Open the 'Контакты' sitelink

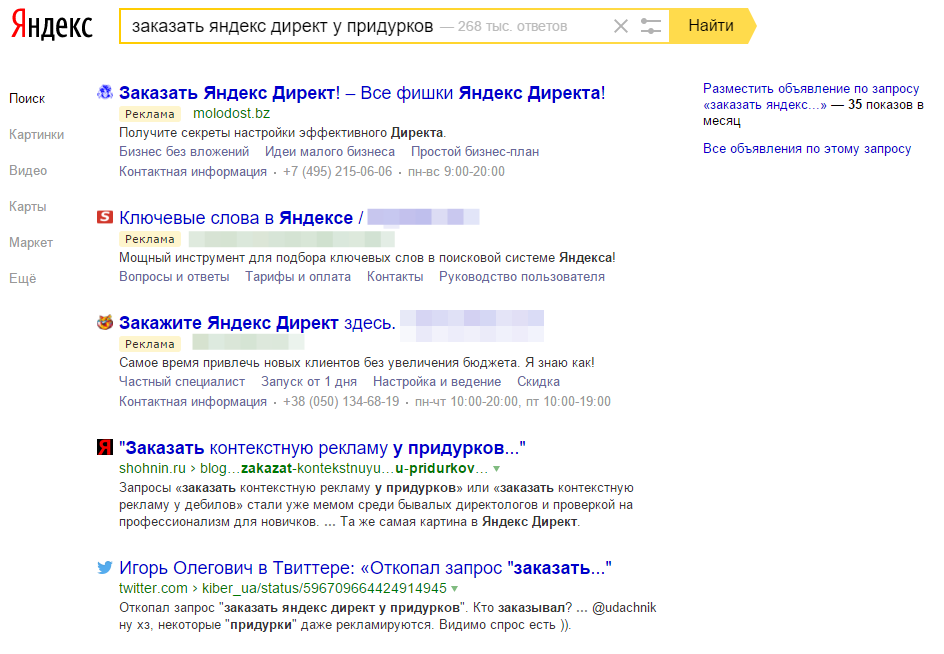coord(395,276)
